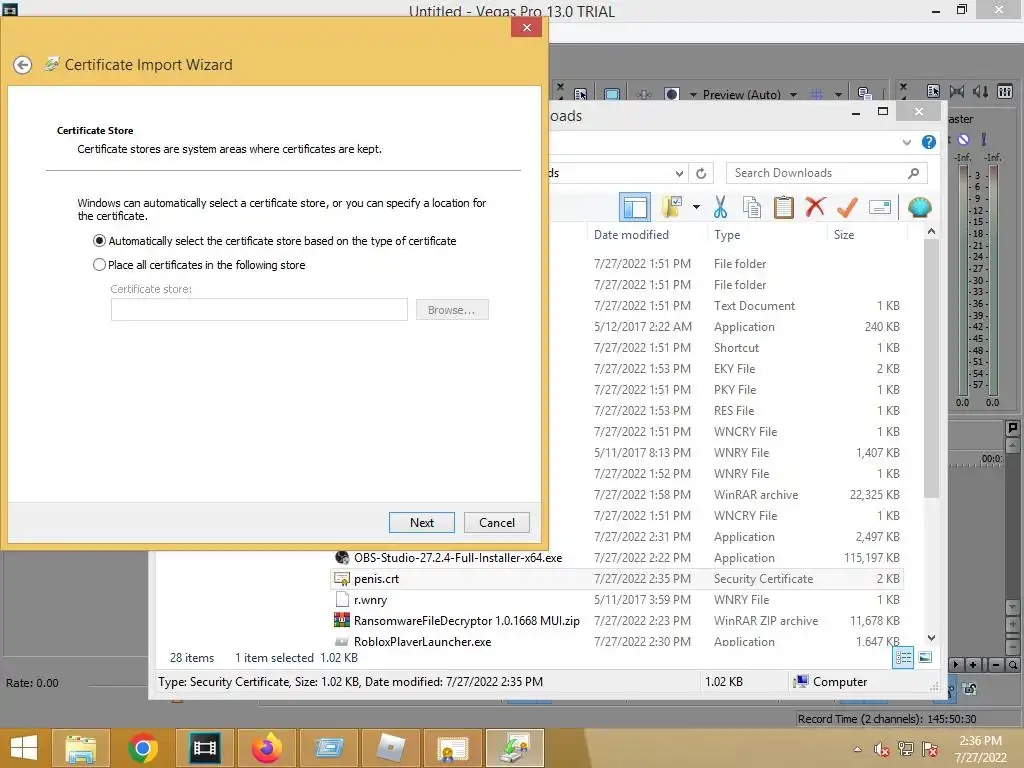Select the r.wnry file
Image resolution: width=1024 pixels, height=768 pixels.
coord(370,600)
